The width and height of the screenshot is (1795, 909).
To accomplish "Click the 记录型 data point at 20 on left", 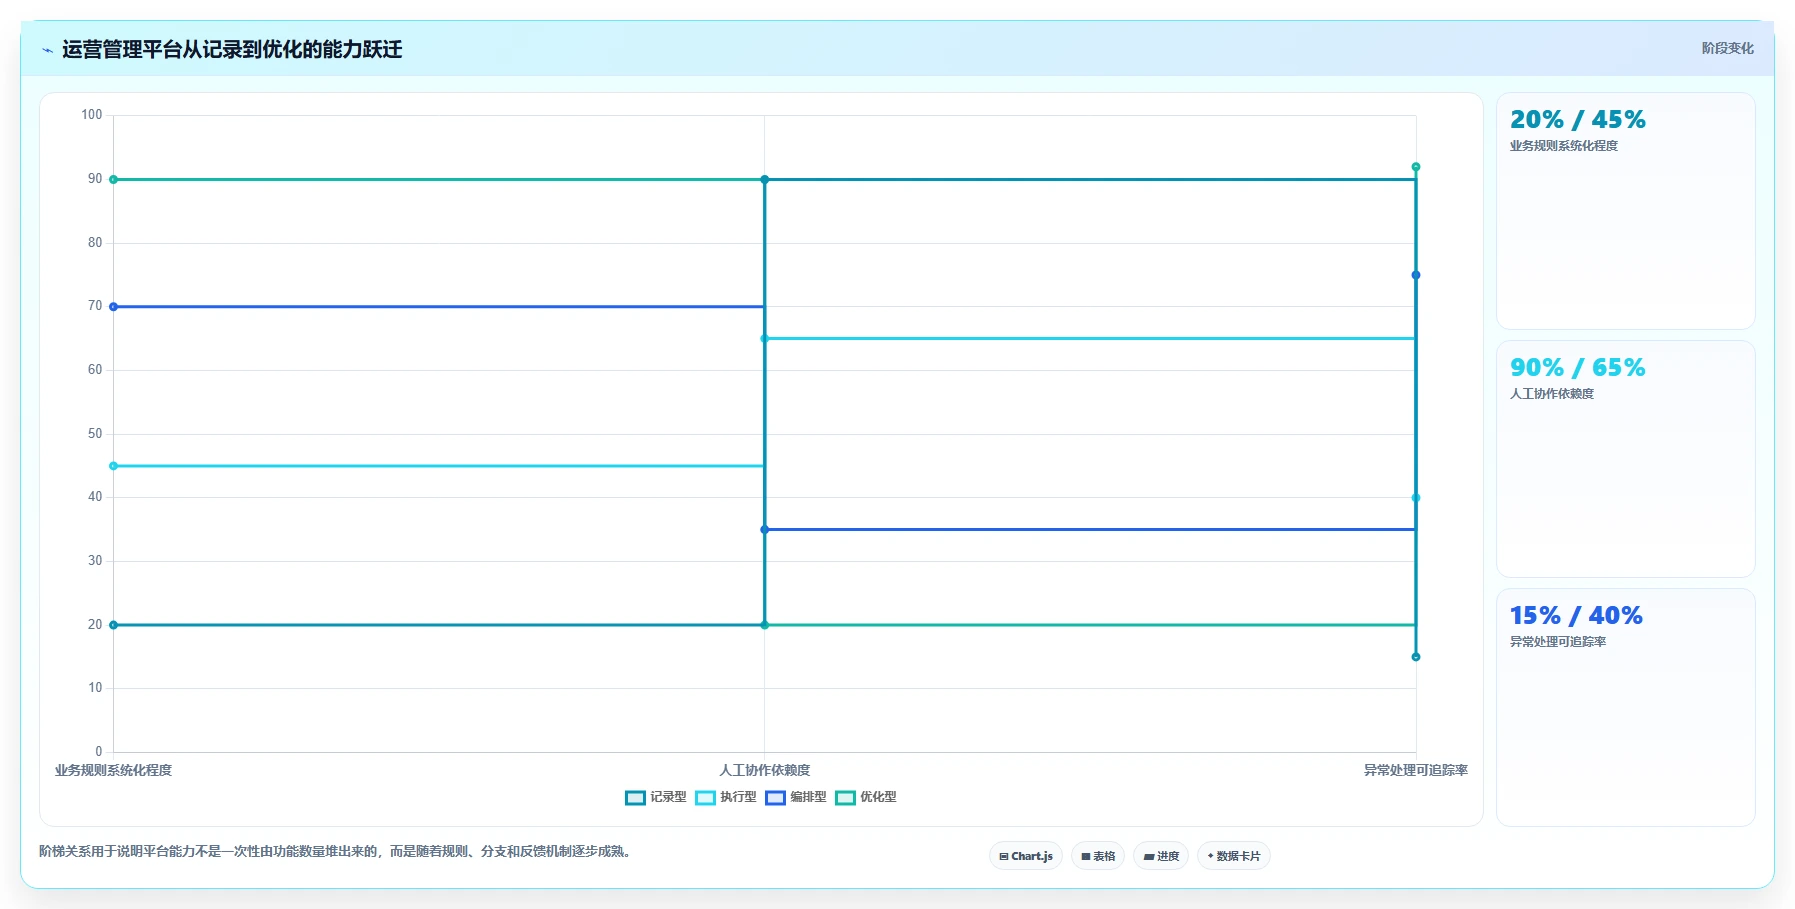I will click(113, 625).
